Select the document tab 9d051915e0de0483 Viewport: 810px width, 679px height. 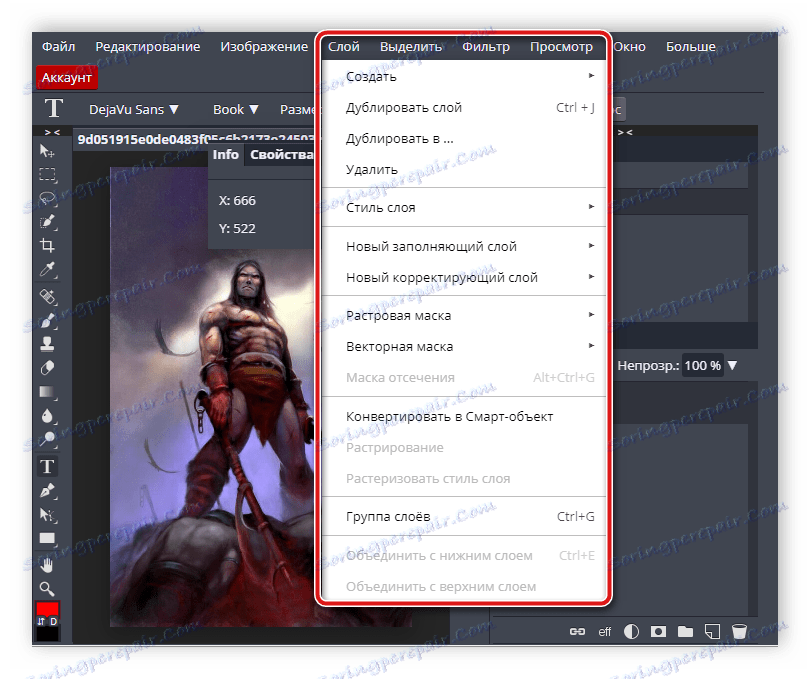click(195, 140)
